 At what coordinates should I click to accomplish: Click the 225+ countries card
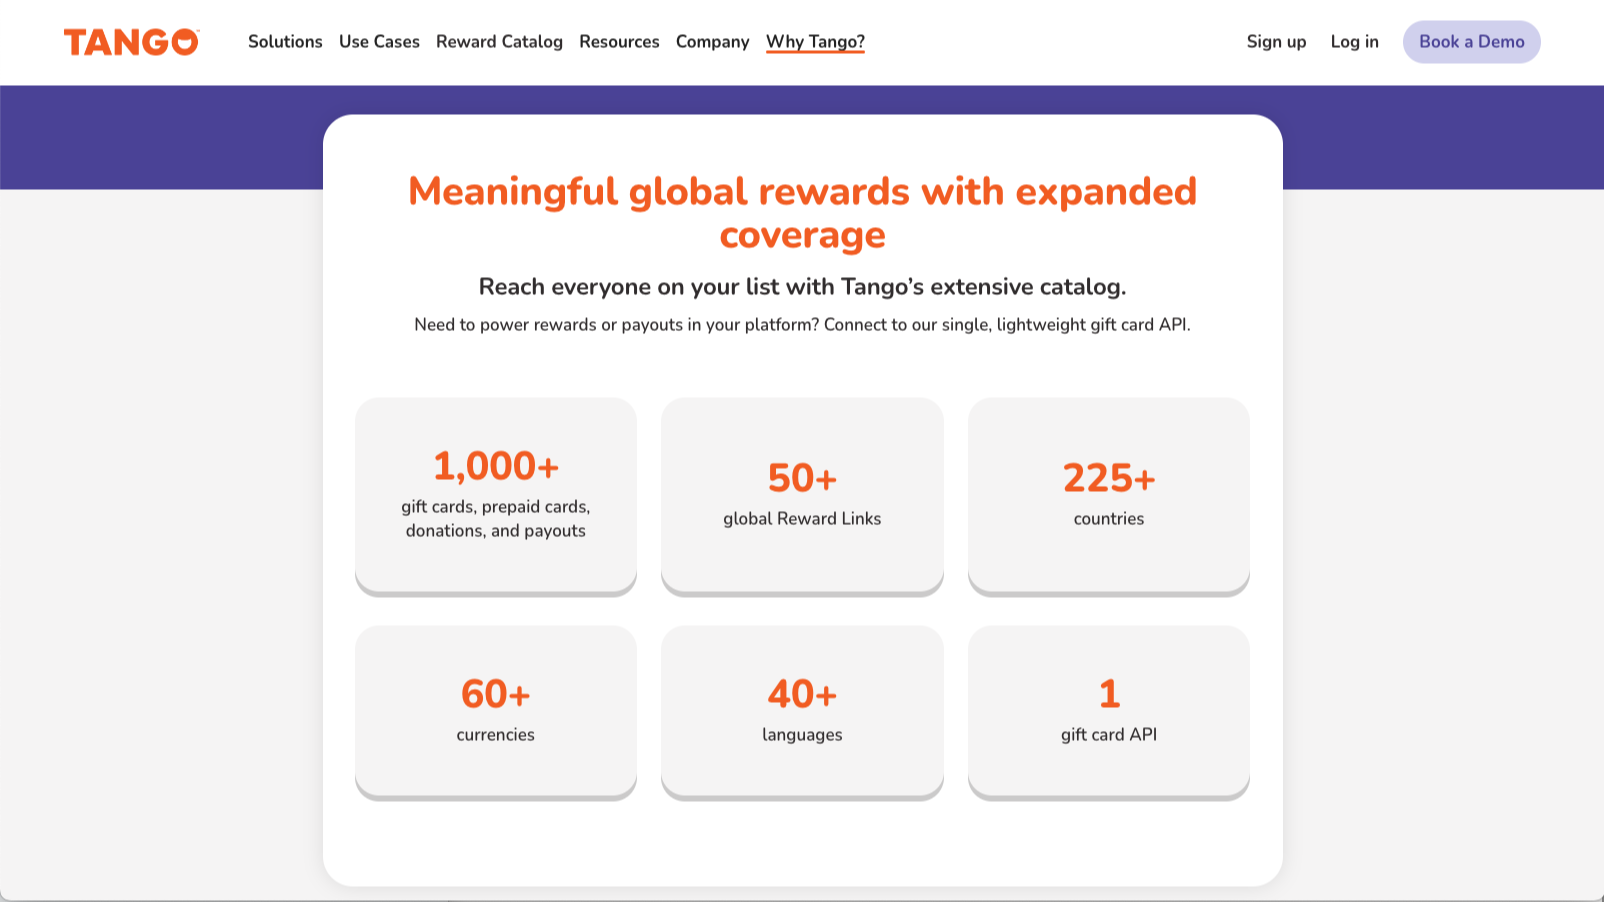coord(1108,495)
